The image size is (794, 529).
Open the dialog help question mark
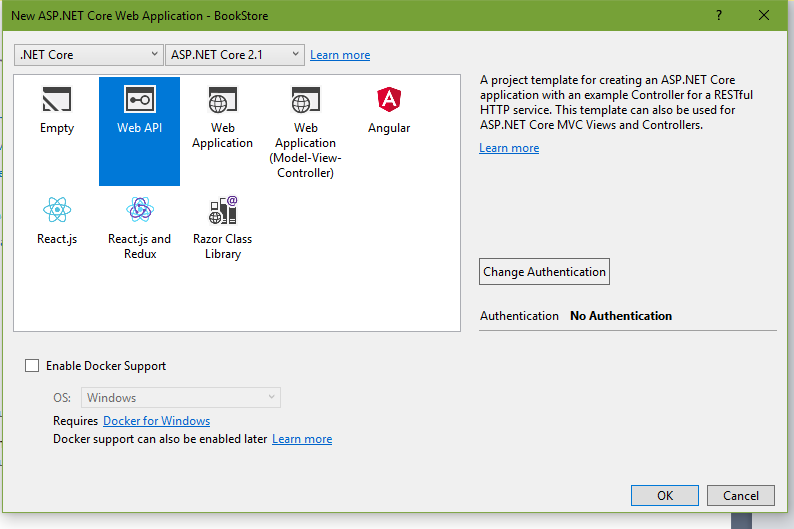(x=719, y=16)
